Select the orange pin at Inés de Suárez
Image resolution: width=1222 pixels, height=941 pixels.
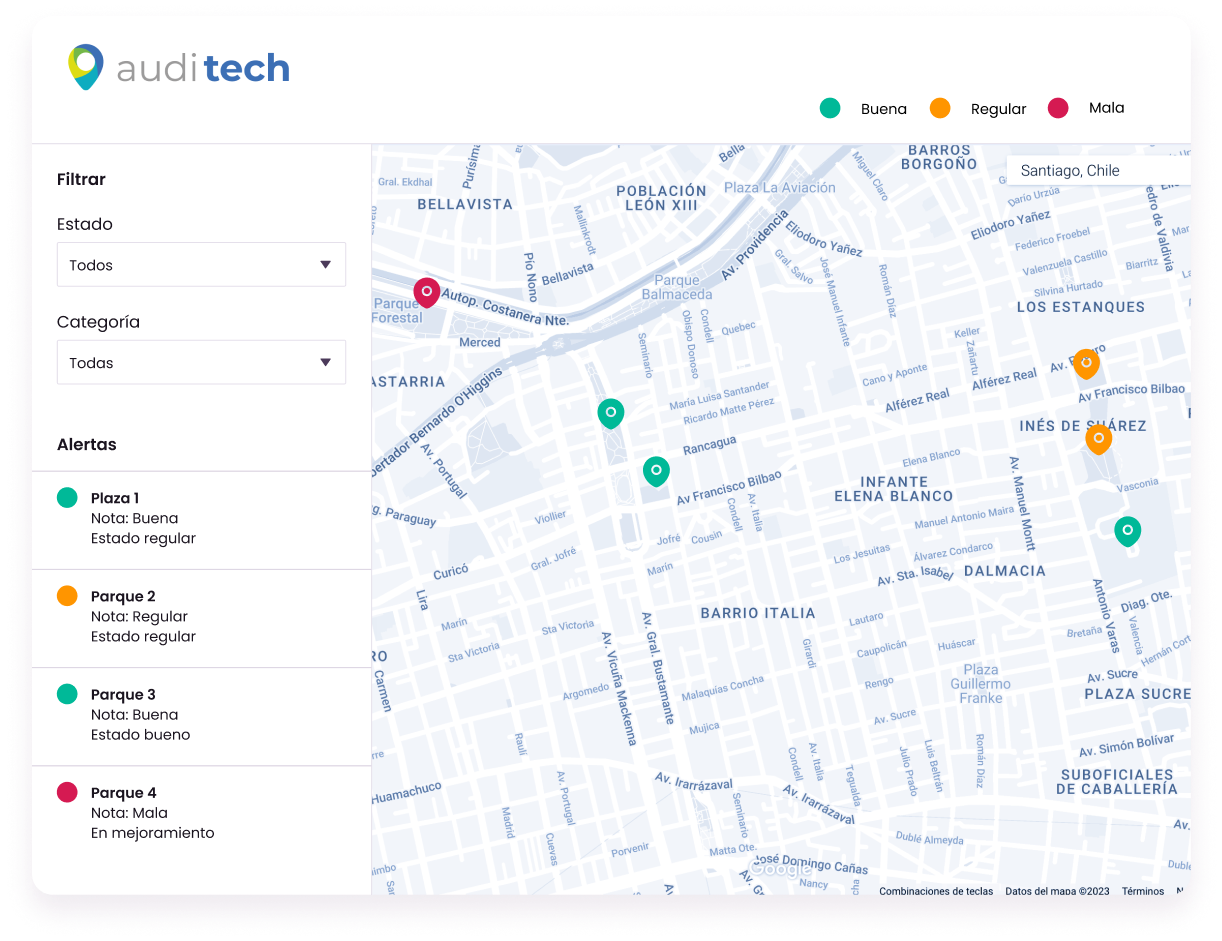pos(1099,439)
